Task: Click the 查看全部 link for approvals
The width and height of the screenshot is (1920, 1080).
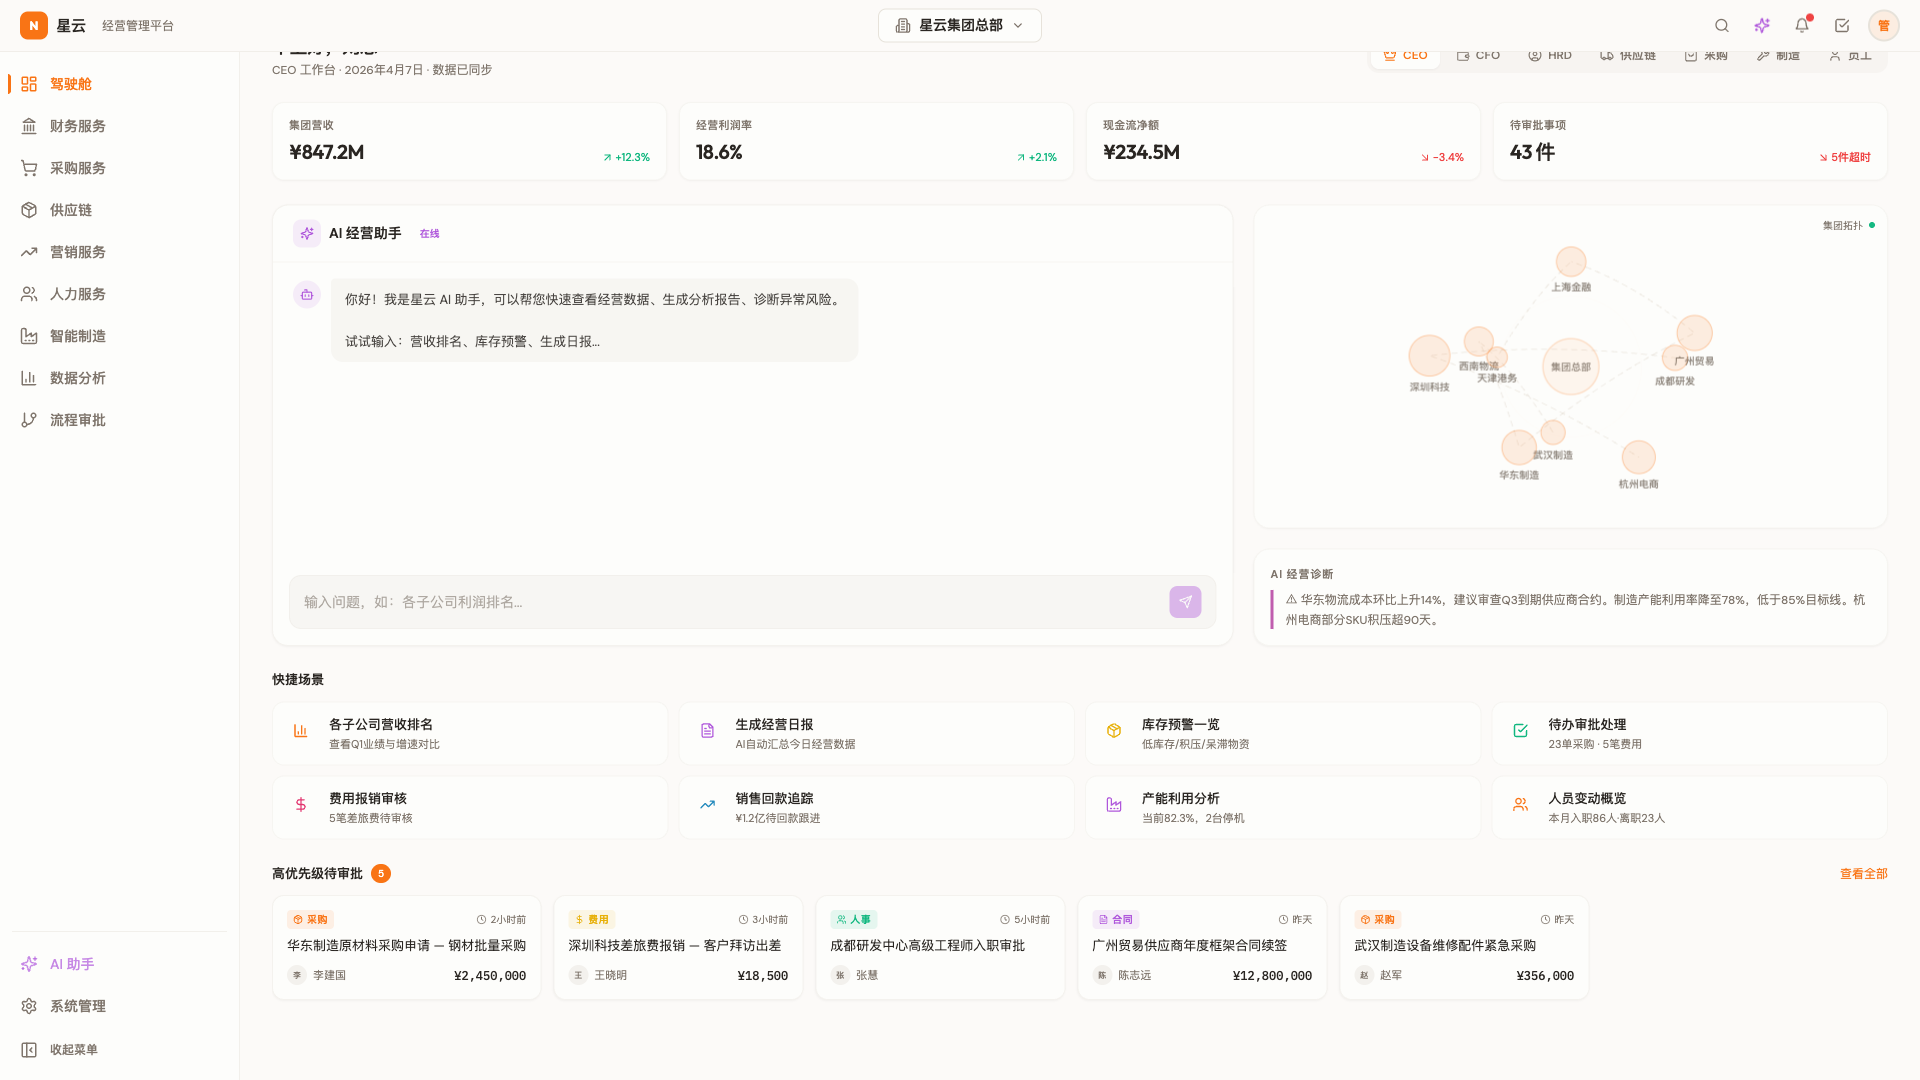Action: 1863,874
